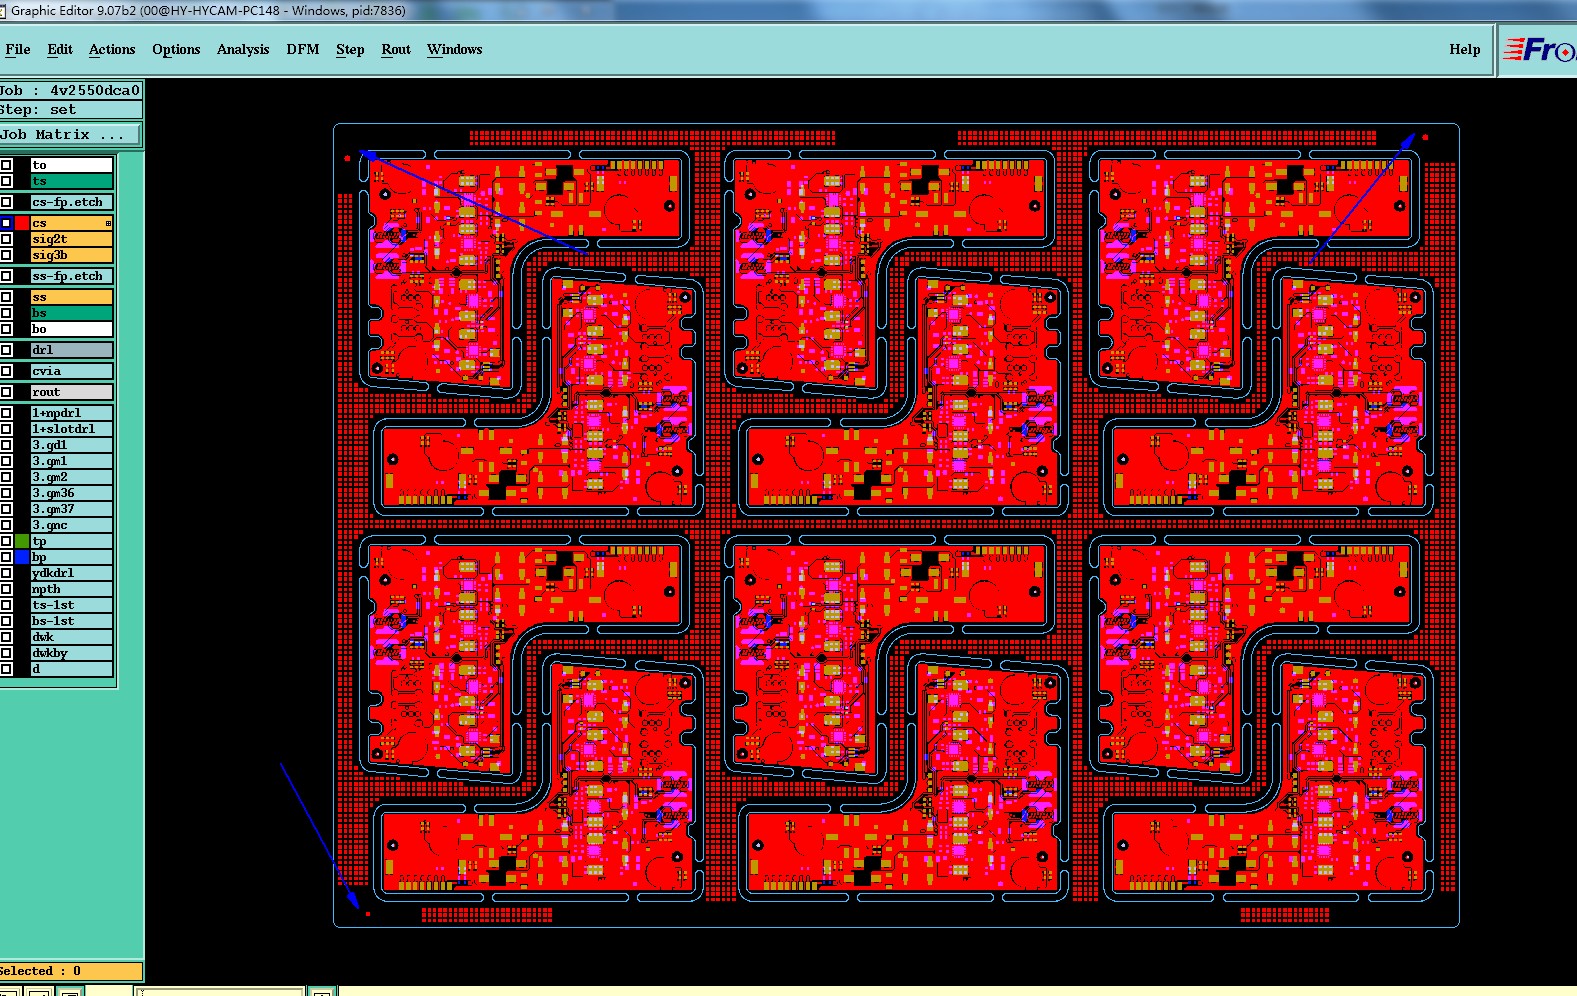Click the red color swatch of layer cs

click(22, 223)
